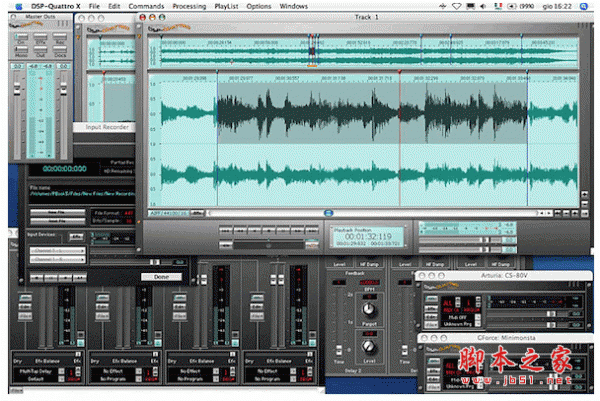600x401 pixels.
Task: Click the loop button left of the shuttle bar
Action: click(x=226, y=245)
